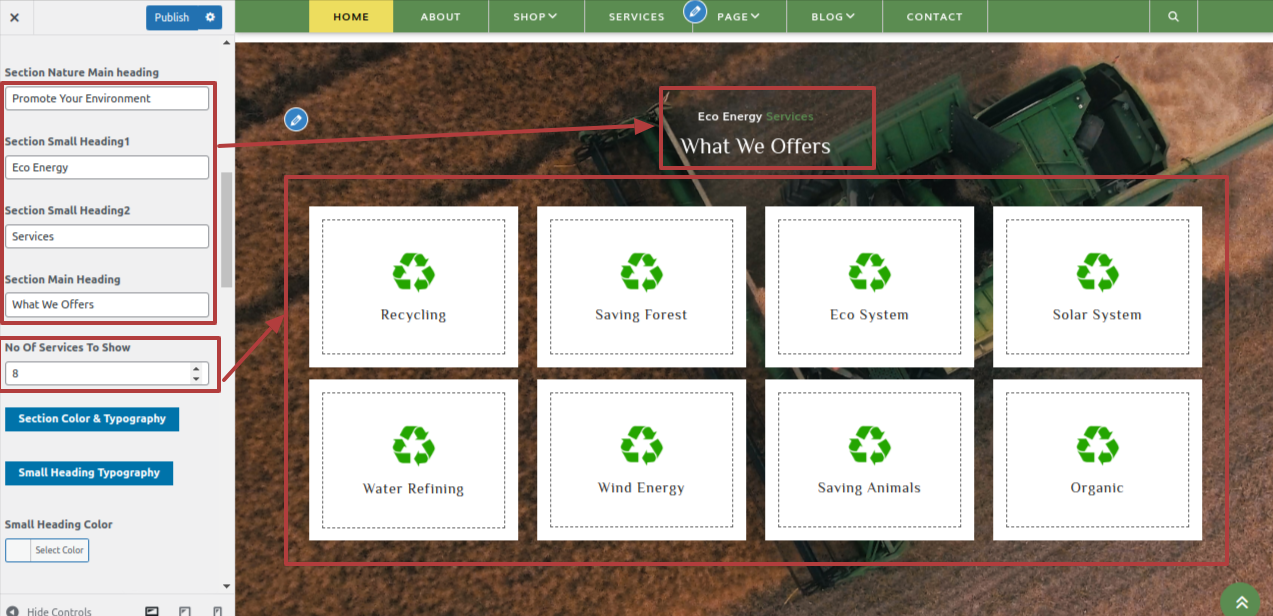Viewport: 1273px width, 616px height.
Task: Click edit pencil shortcut on services section
Action: [x=295, y=120]
